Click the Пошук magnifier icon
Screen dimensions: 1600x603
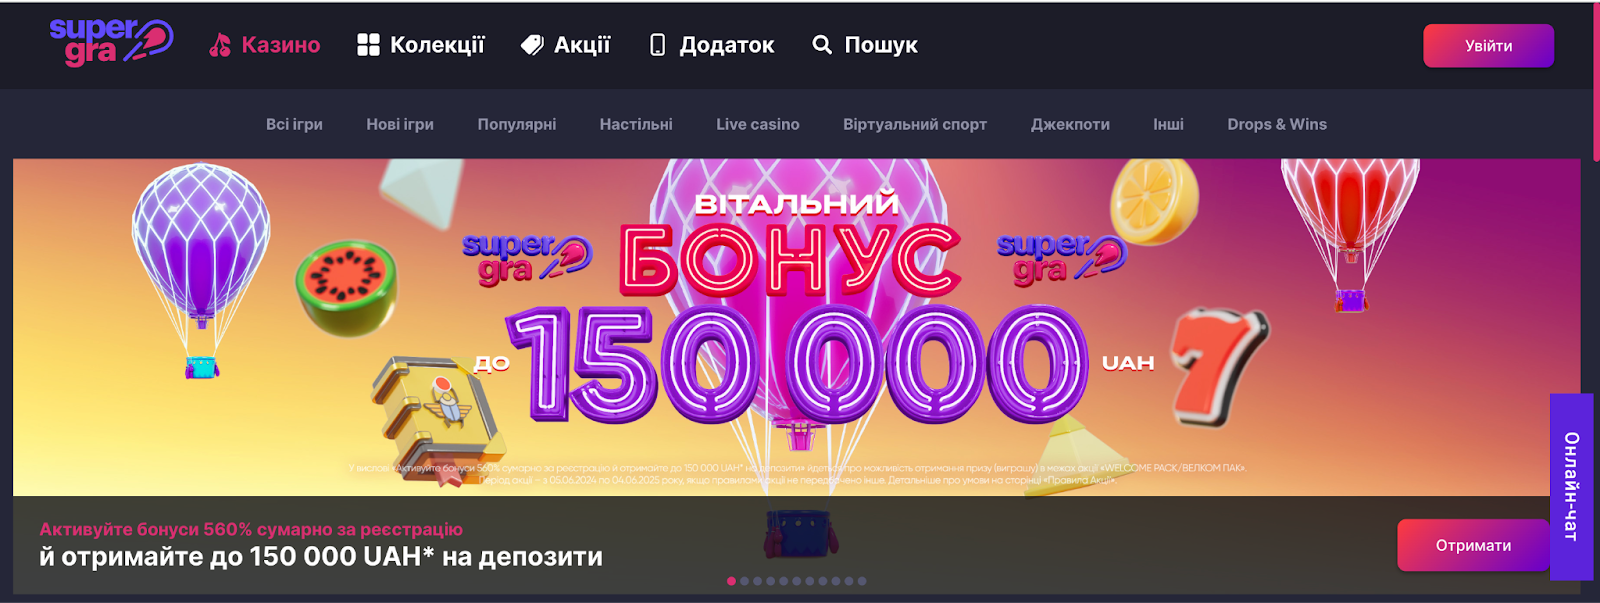pyautogui.click(x=822, y=45)
